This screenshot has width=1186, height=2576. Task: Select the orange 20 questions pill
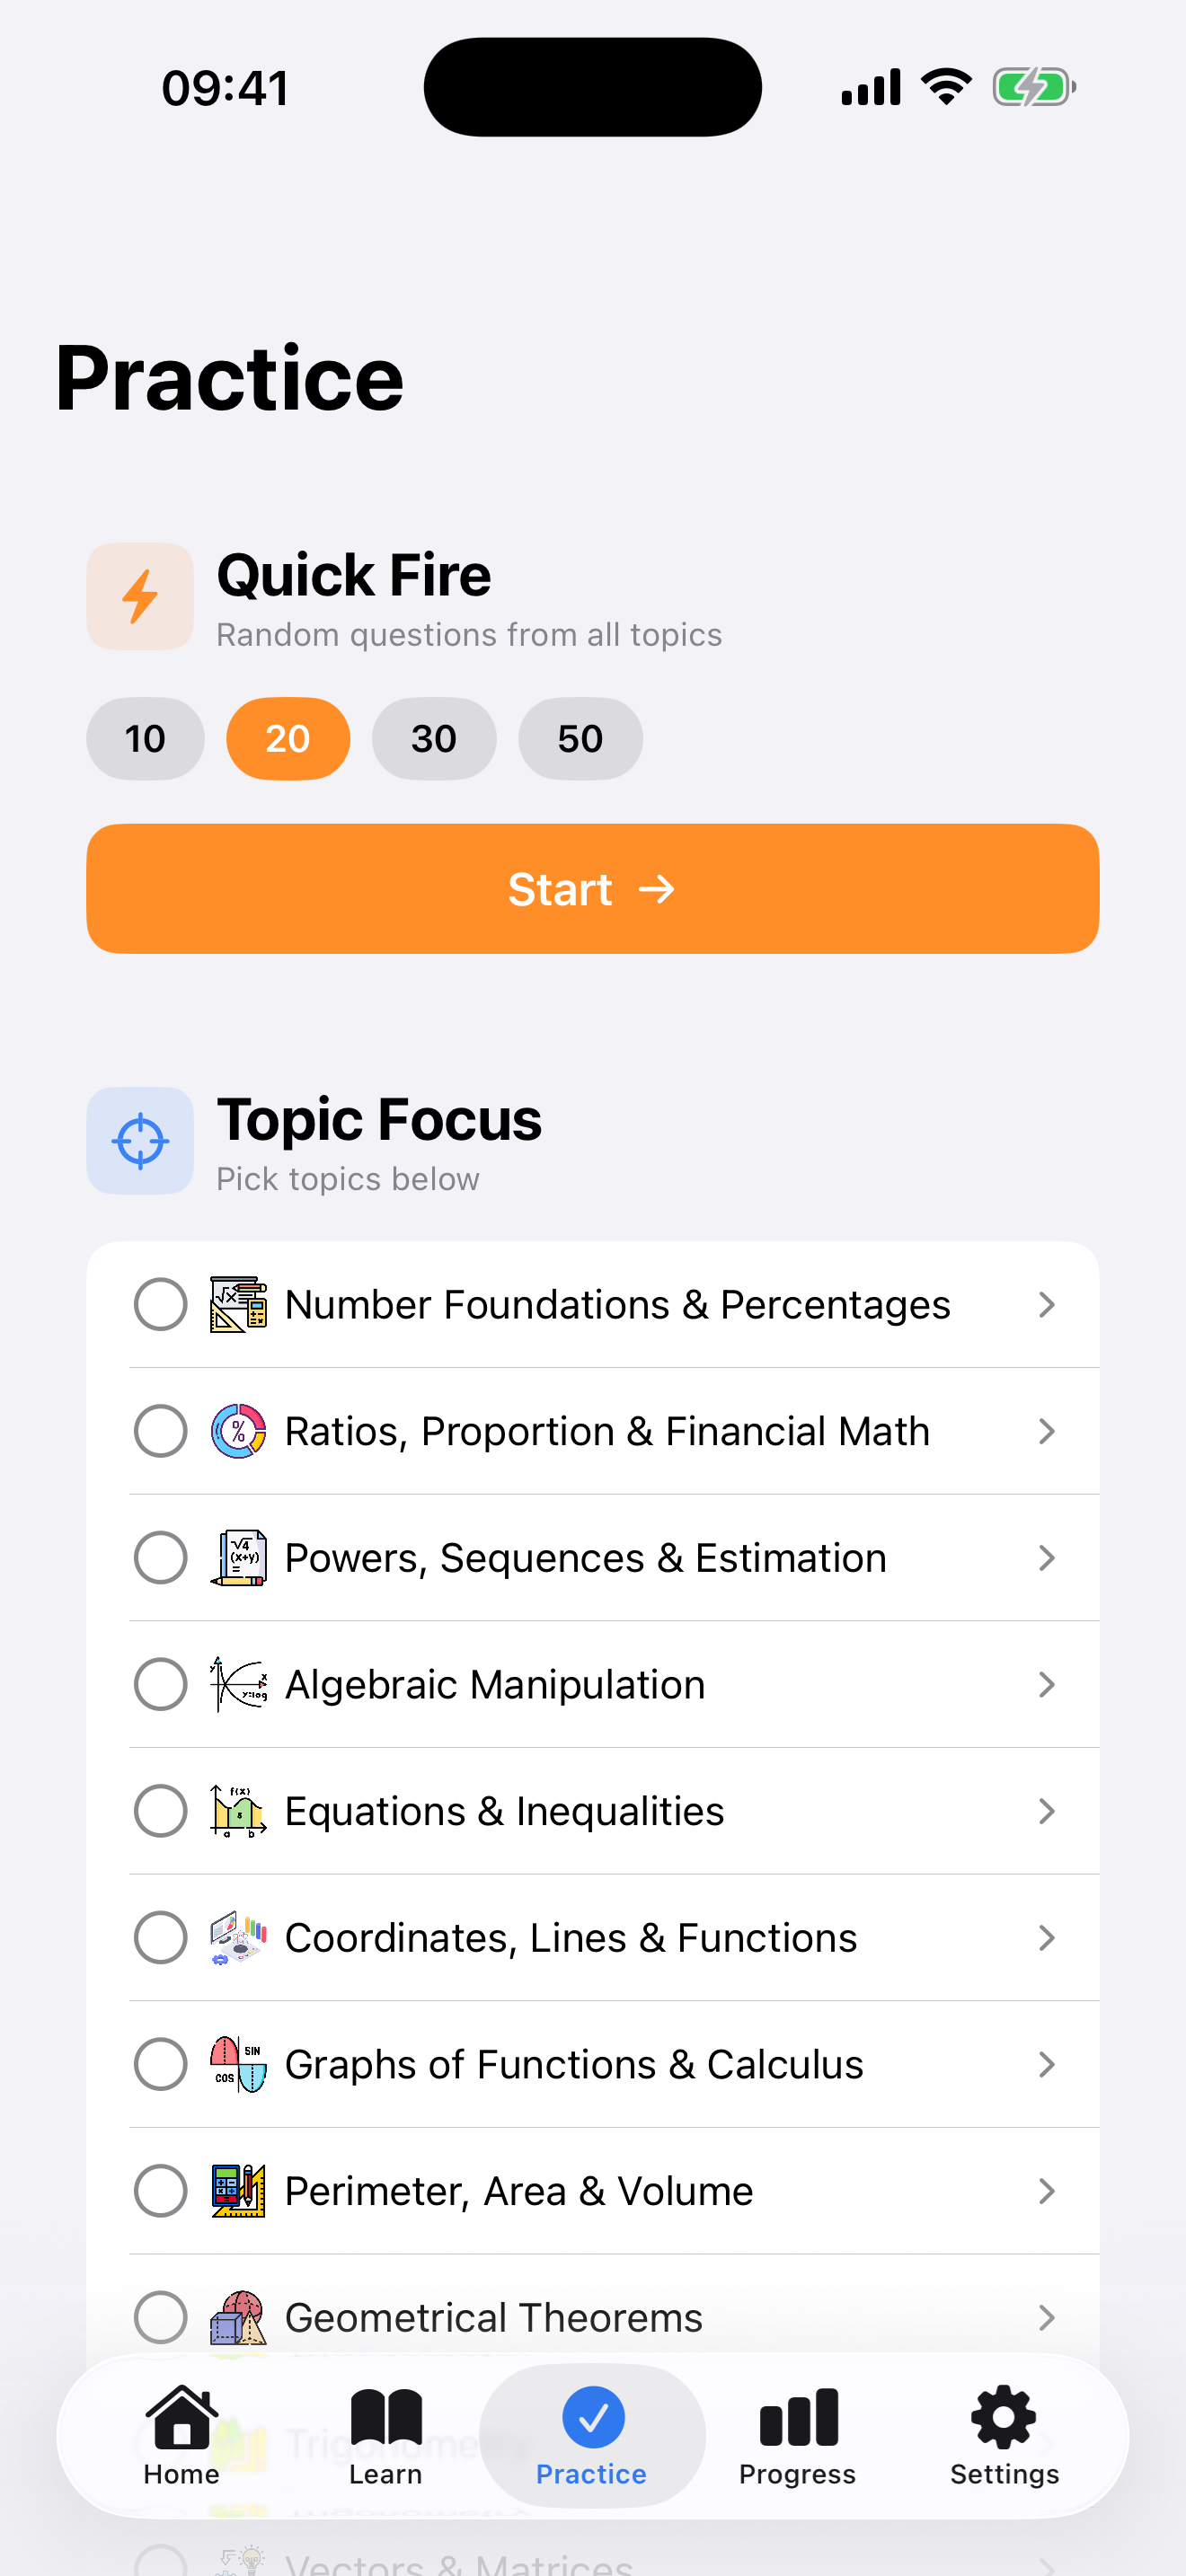pyautogui.click(x=288, y=739)
